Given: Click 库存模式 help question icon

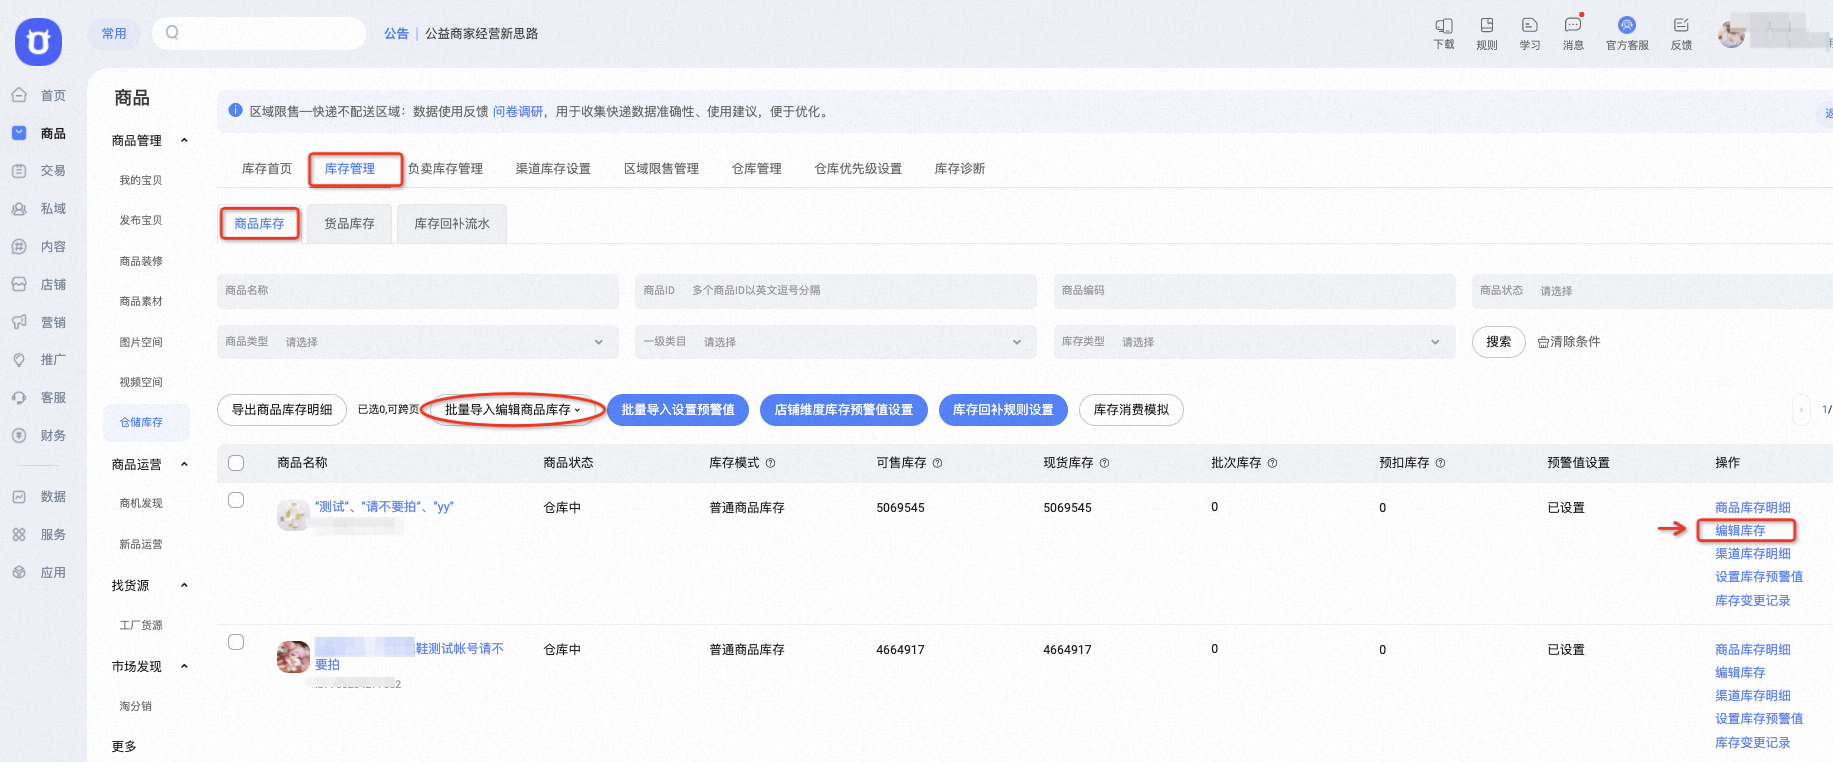Looking at the screenshot, I should click(x=770, y=463).
